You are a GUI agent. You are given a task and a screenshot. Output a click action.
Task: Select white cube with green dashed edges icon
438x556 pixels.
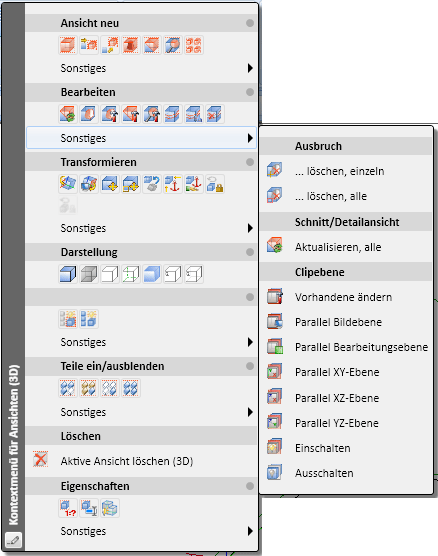[x=131, y=274]
